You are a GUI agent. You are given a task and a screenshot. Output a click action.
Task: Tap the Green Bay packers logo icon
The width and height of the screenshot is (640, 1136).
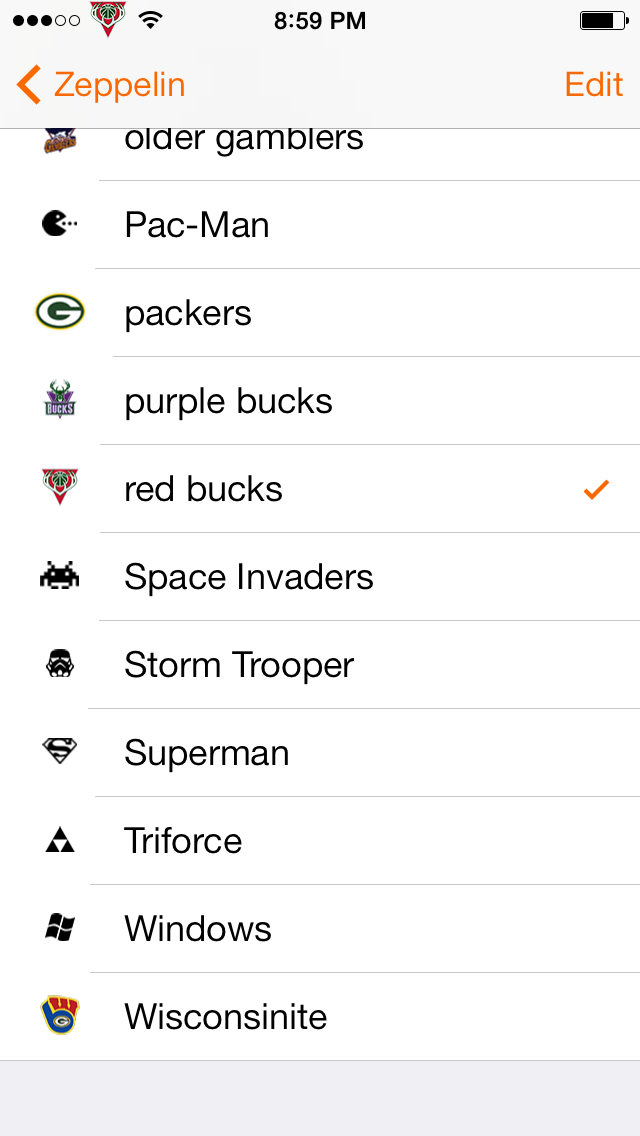pyautogui.click(x=59, y=312)
